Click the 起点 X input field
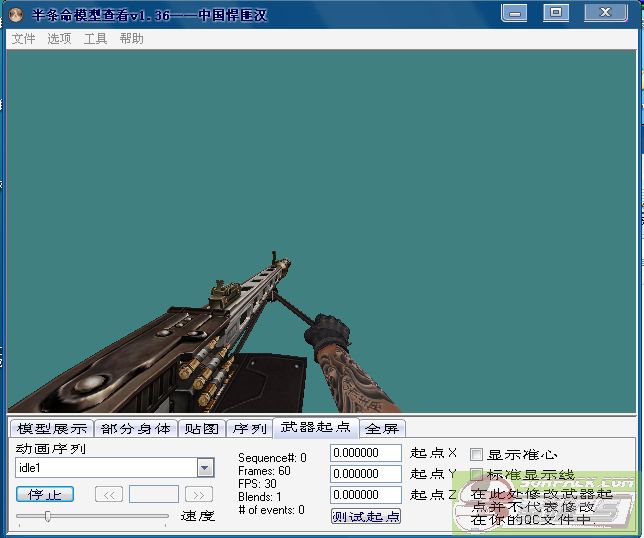The height and width of the screenshot is (538, 644). [365, 453]
